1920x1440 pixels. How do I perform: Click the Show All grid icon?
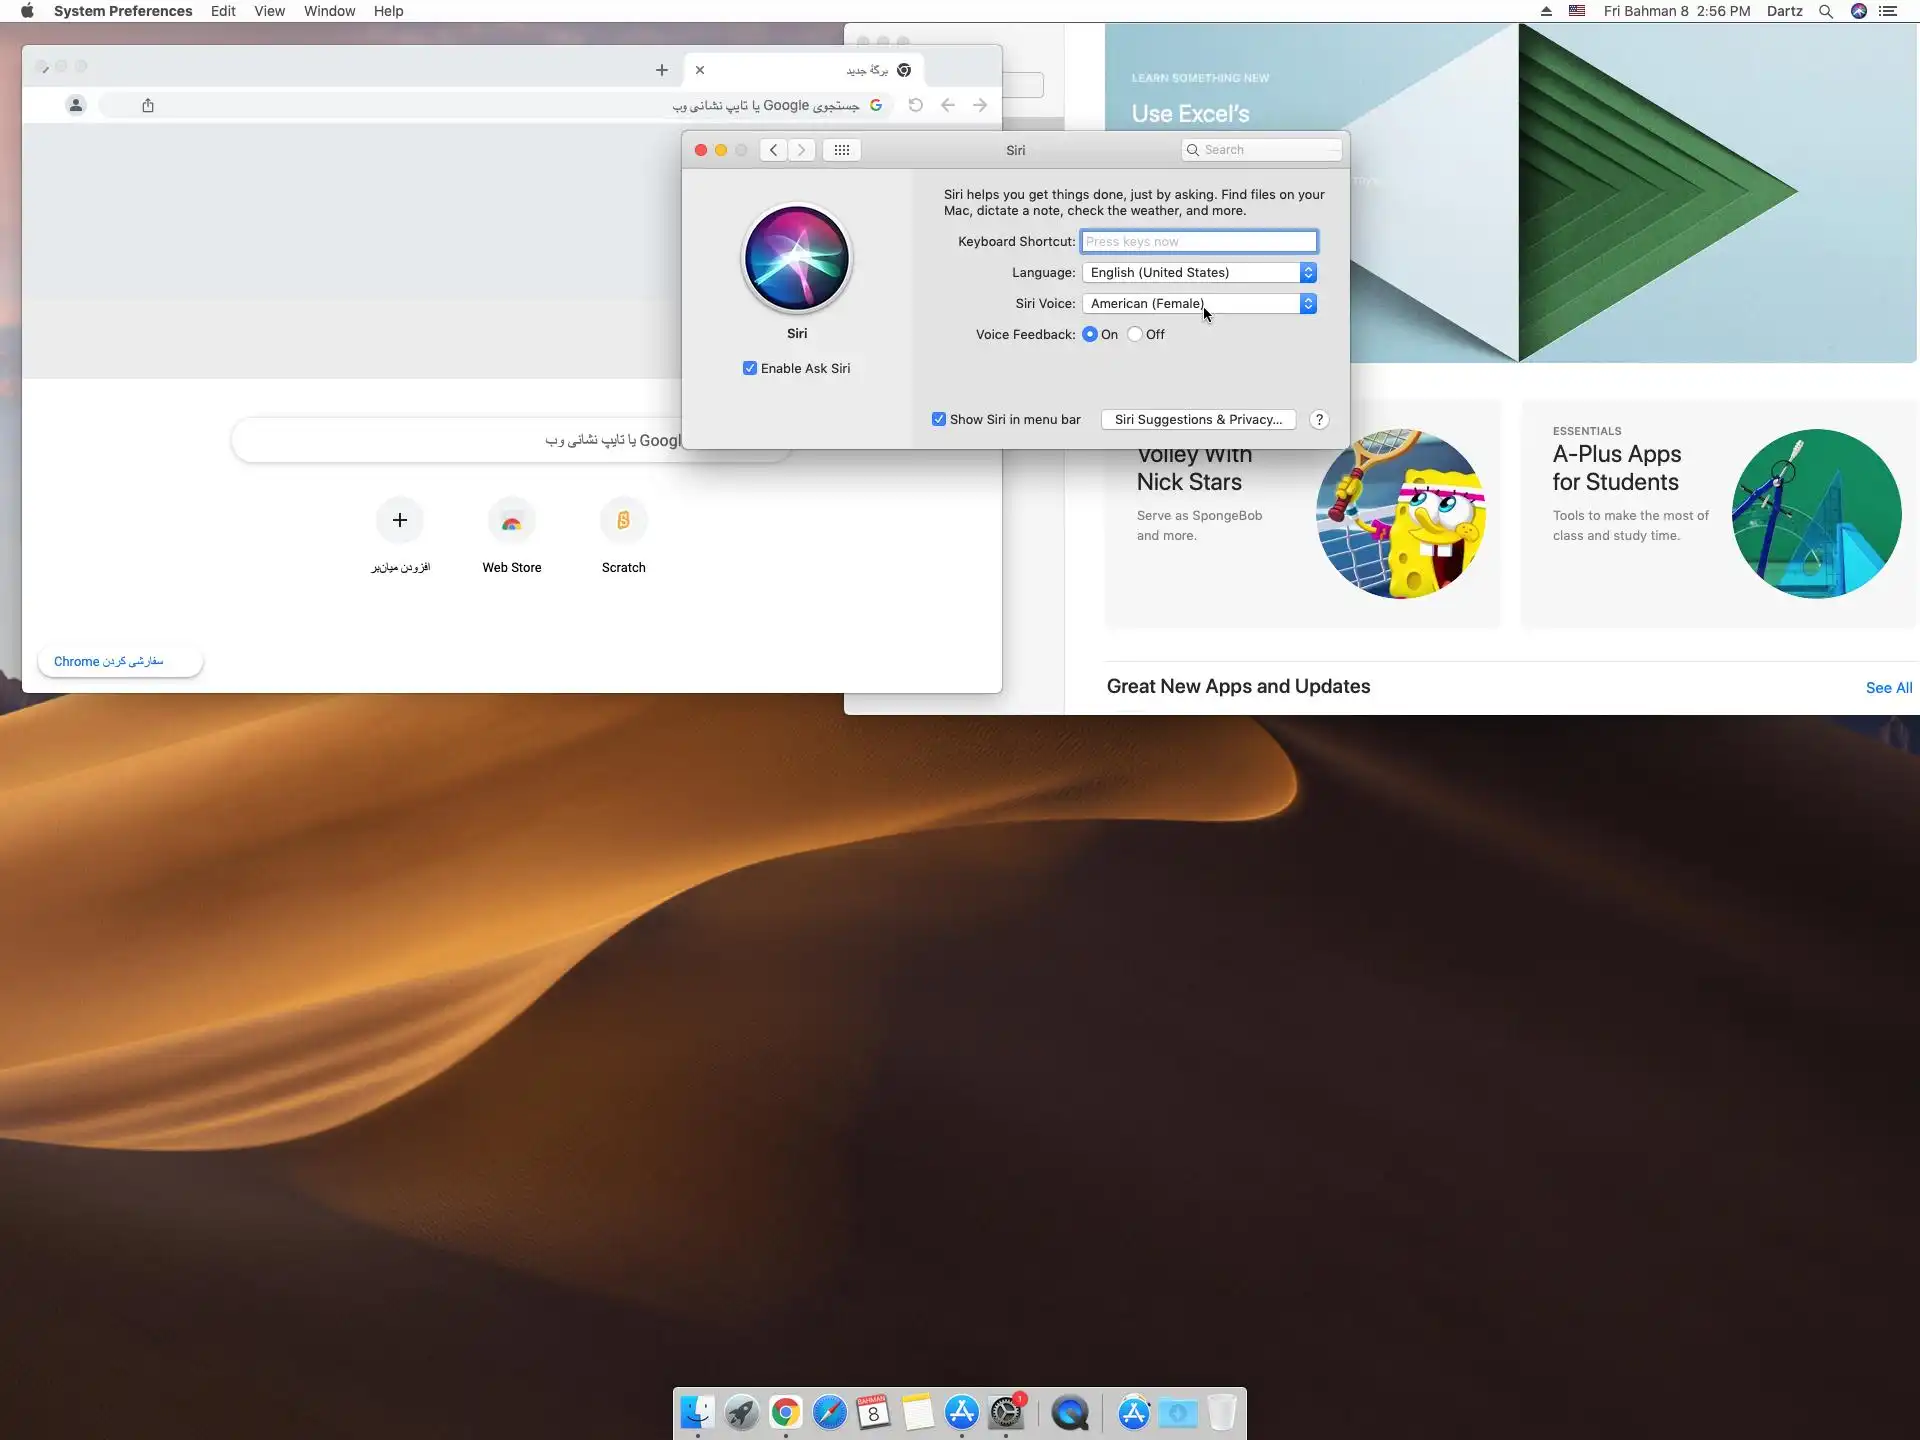(x=841, y=150)
